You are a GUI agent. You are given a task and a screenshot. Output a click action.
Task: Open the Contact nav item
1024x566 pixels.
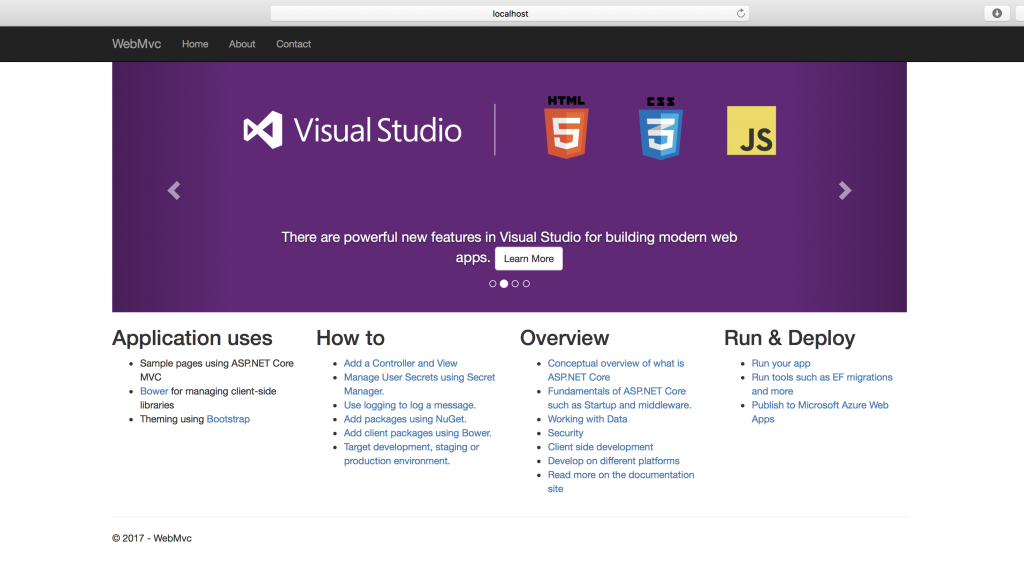[x=293, y=44]
